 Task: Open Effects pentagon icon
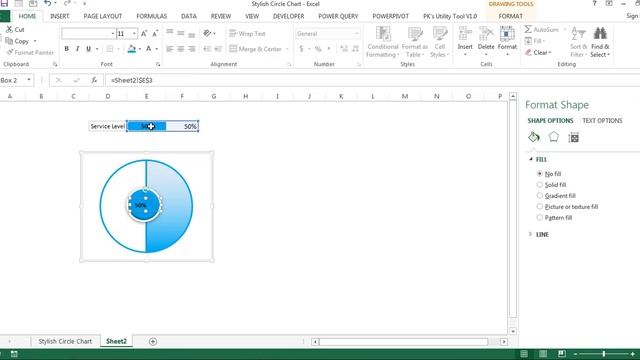pyautogui.click(x=553, y=137)
